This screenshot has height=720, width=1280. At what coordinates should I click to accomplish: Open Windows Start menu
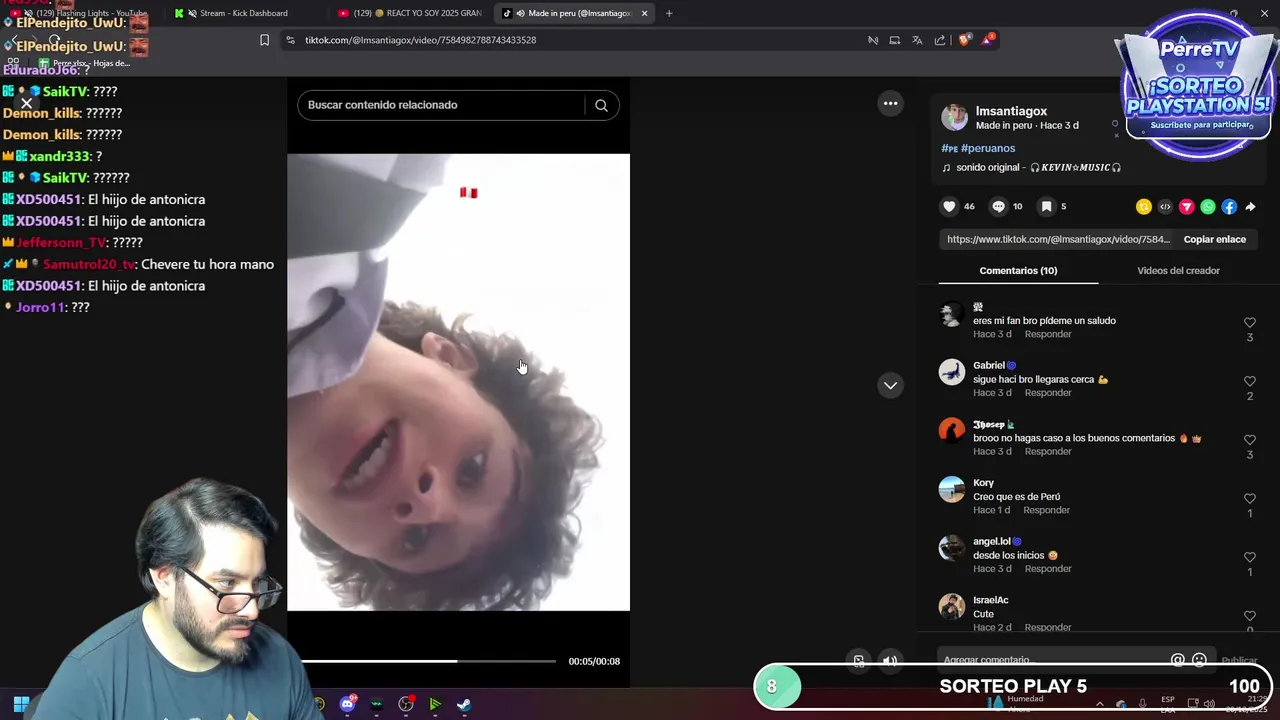point(21,704)
